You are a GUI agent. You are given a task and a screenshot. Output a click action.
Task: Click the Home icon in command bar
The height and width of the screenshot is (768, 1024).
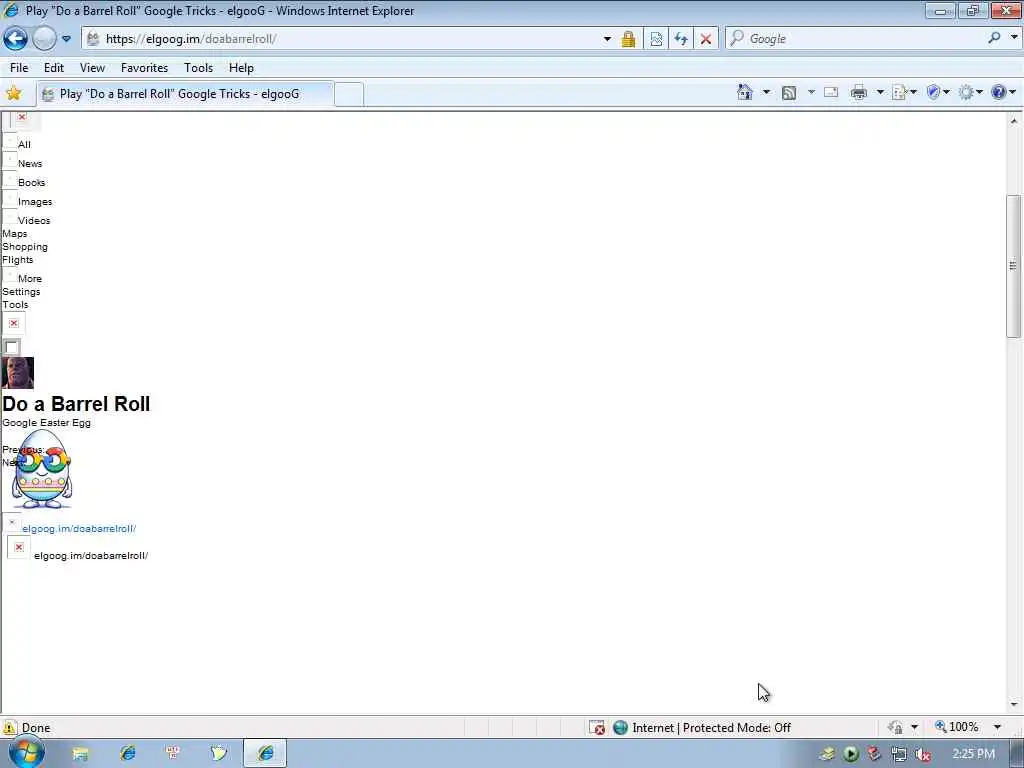tap(744, 92)
